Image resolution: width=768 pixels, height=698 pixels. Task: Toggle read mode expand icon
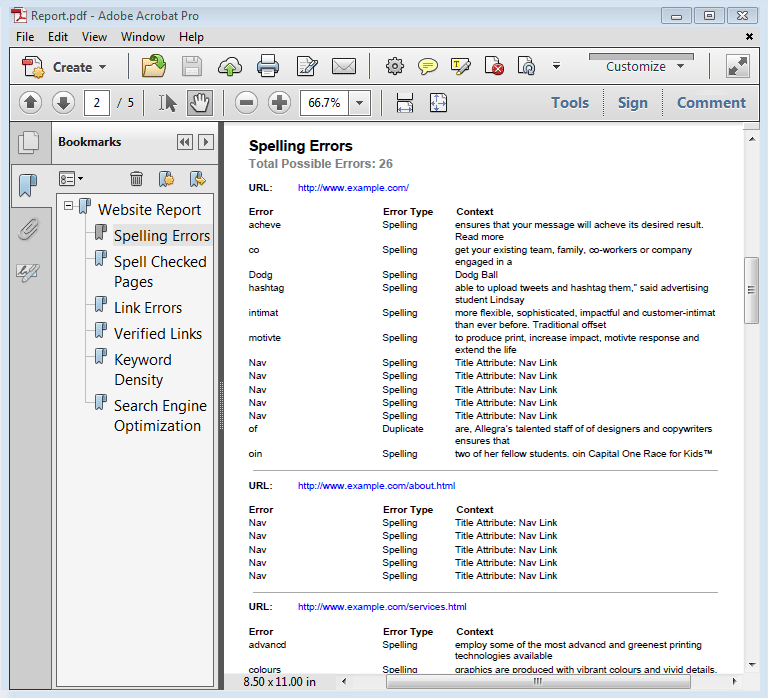tap(738, 66)
